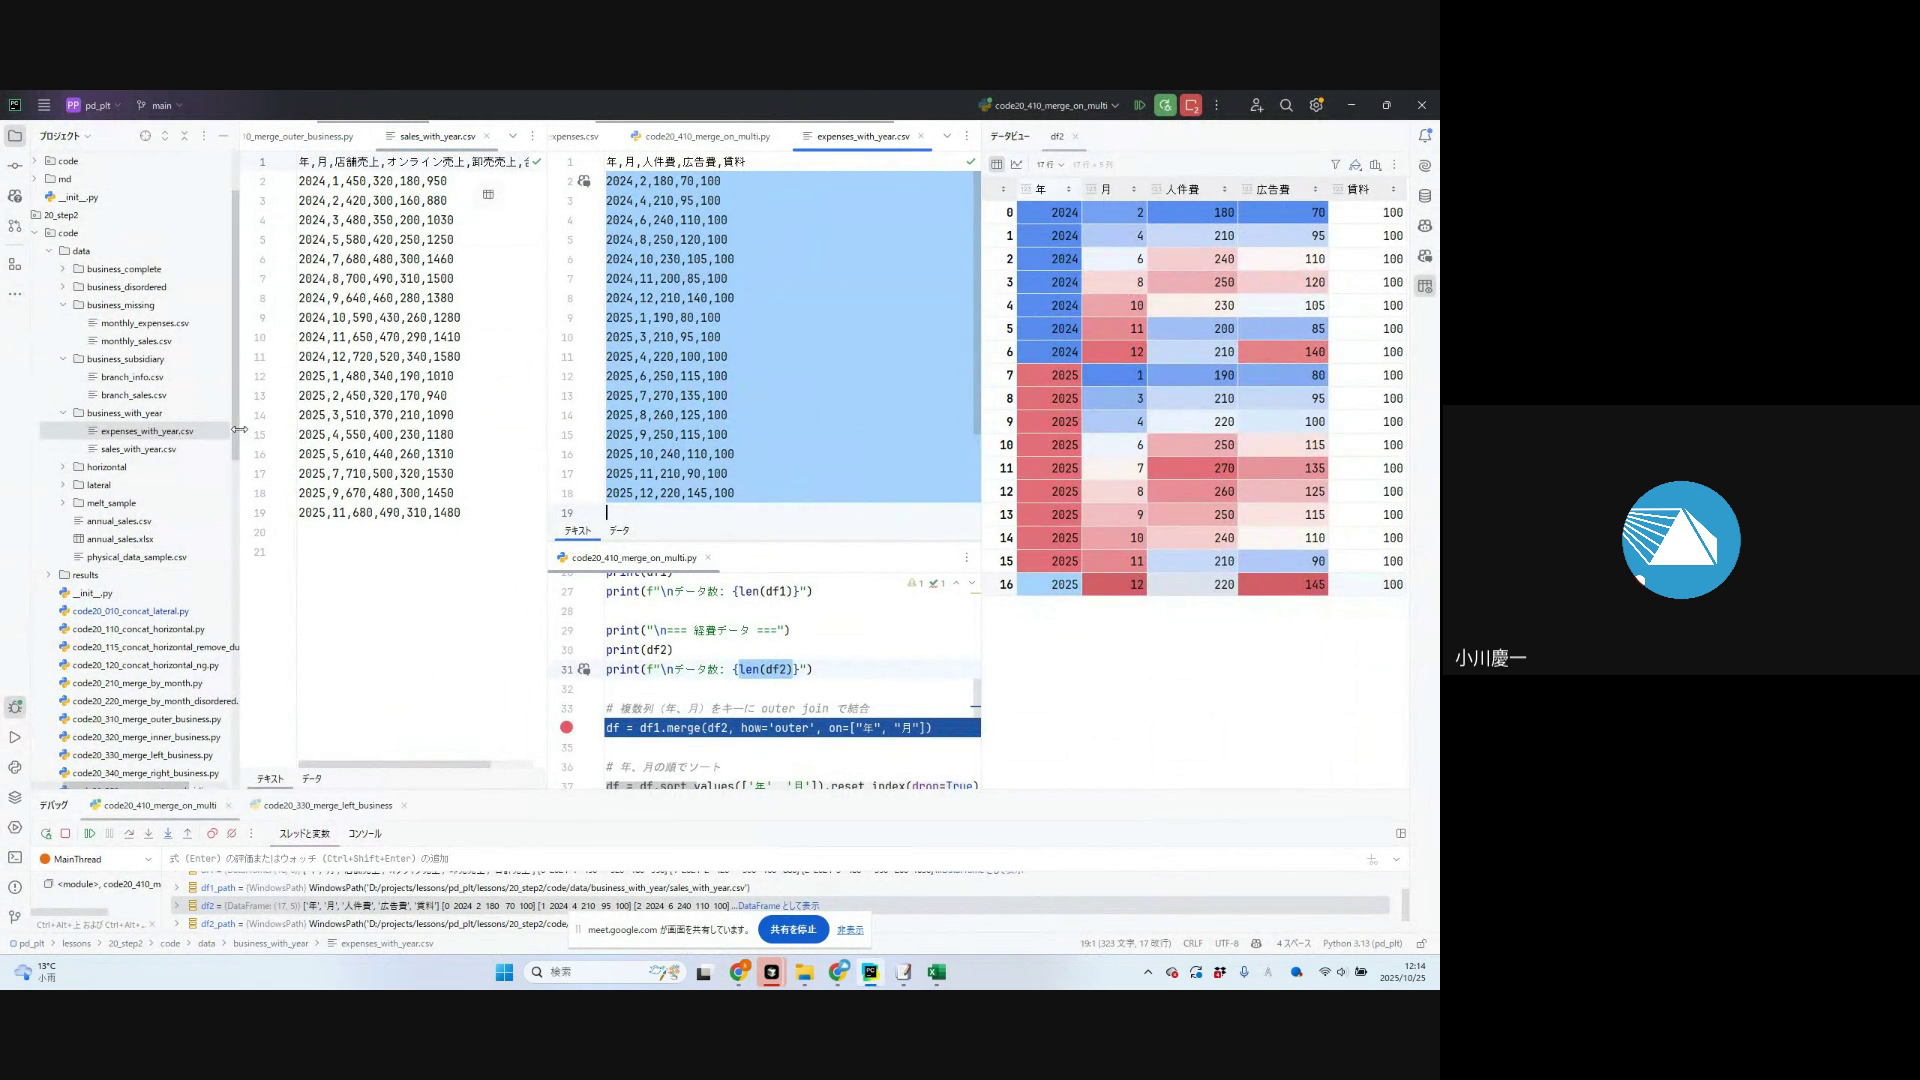Click the red Stop debugger icon
The image size is (1920, 1080).
[x=65, y=834]
